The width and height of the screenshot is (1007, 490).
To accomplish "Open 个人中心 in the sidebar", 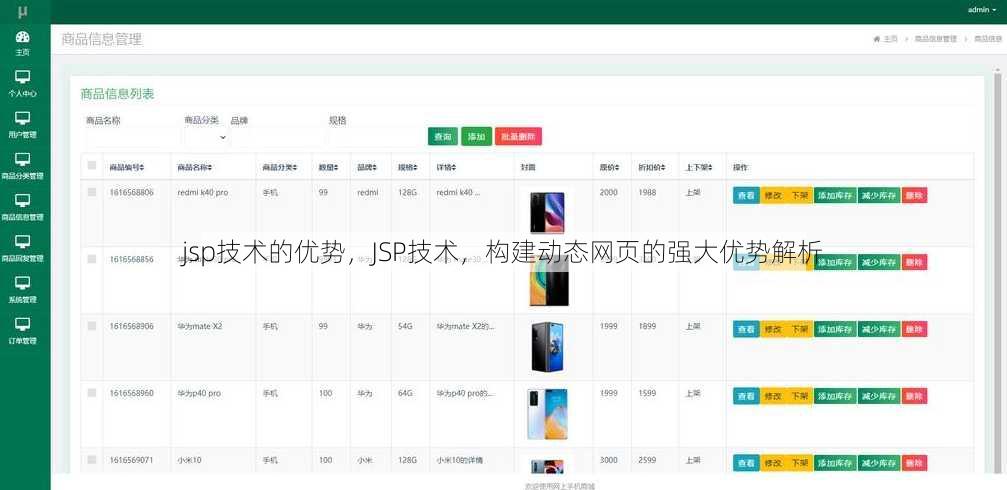I will pos(22,84).
